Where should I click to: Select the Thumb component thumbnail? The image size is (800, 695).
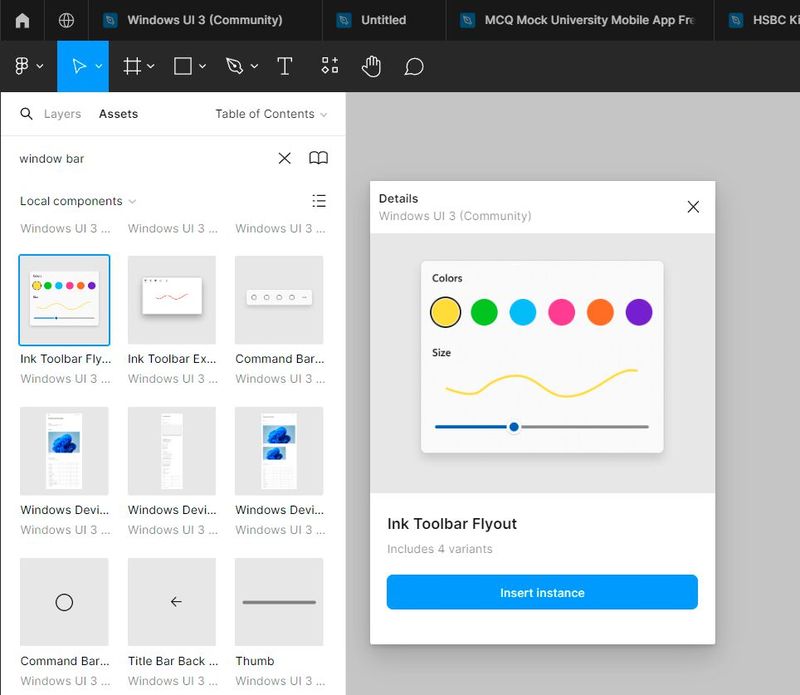(279, 602)
